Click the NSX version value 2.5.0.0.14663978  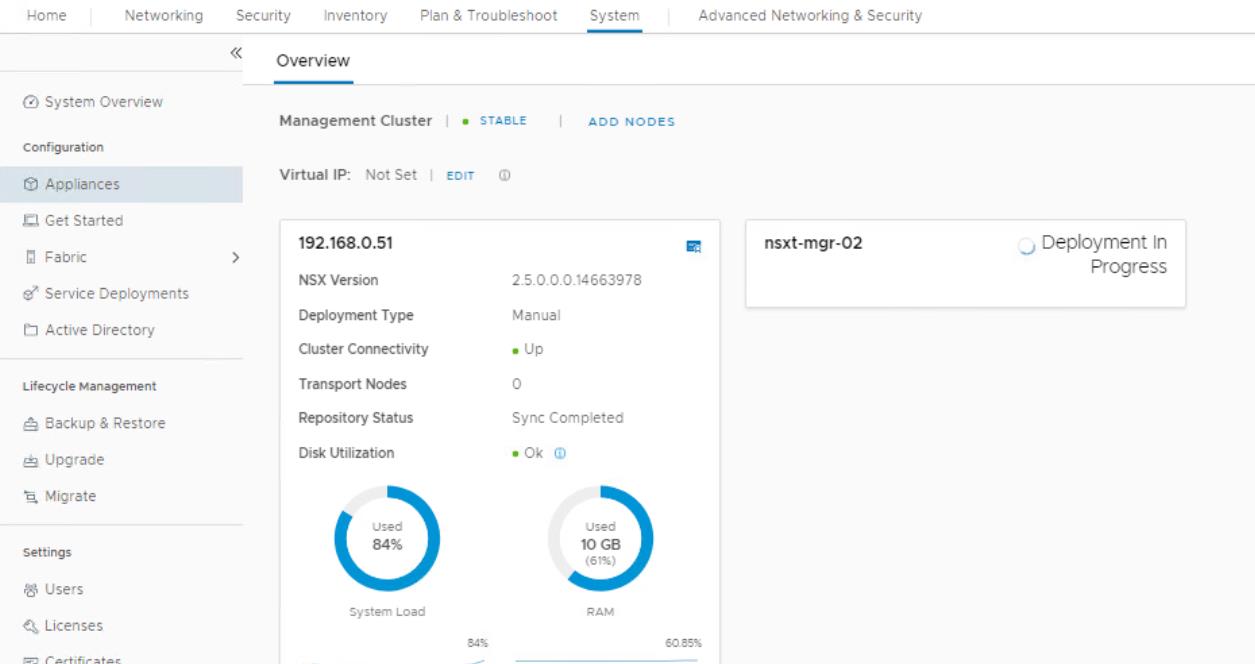coord(577,279)
